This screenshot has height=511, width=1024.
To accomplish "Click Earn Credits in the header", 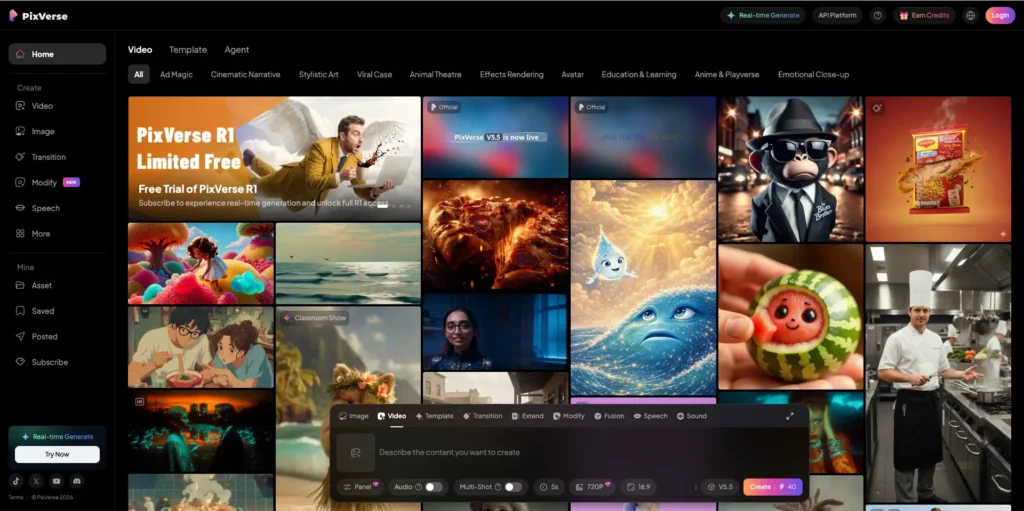I will click(924, 16).
